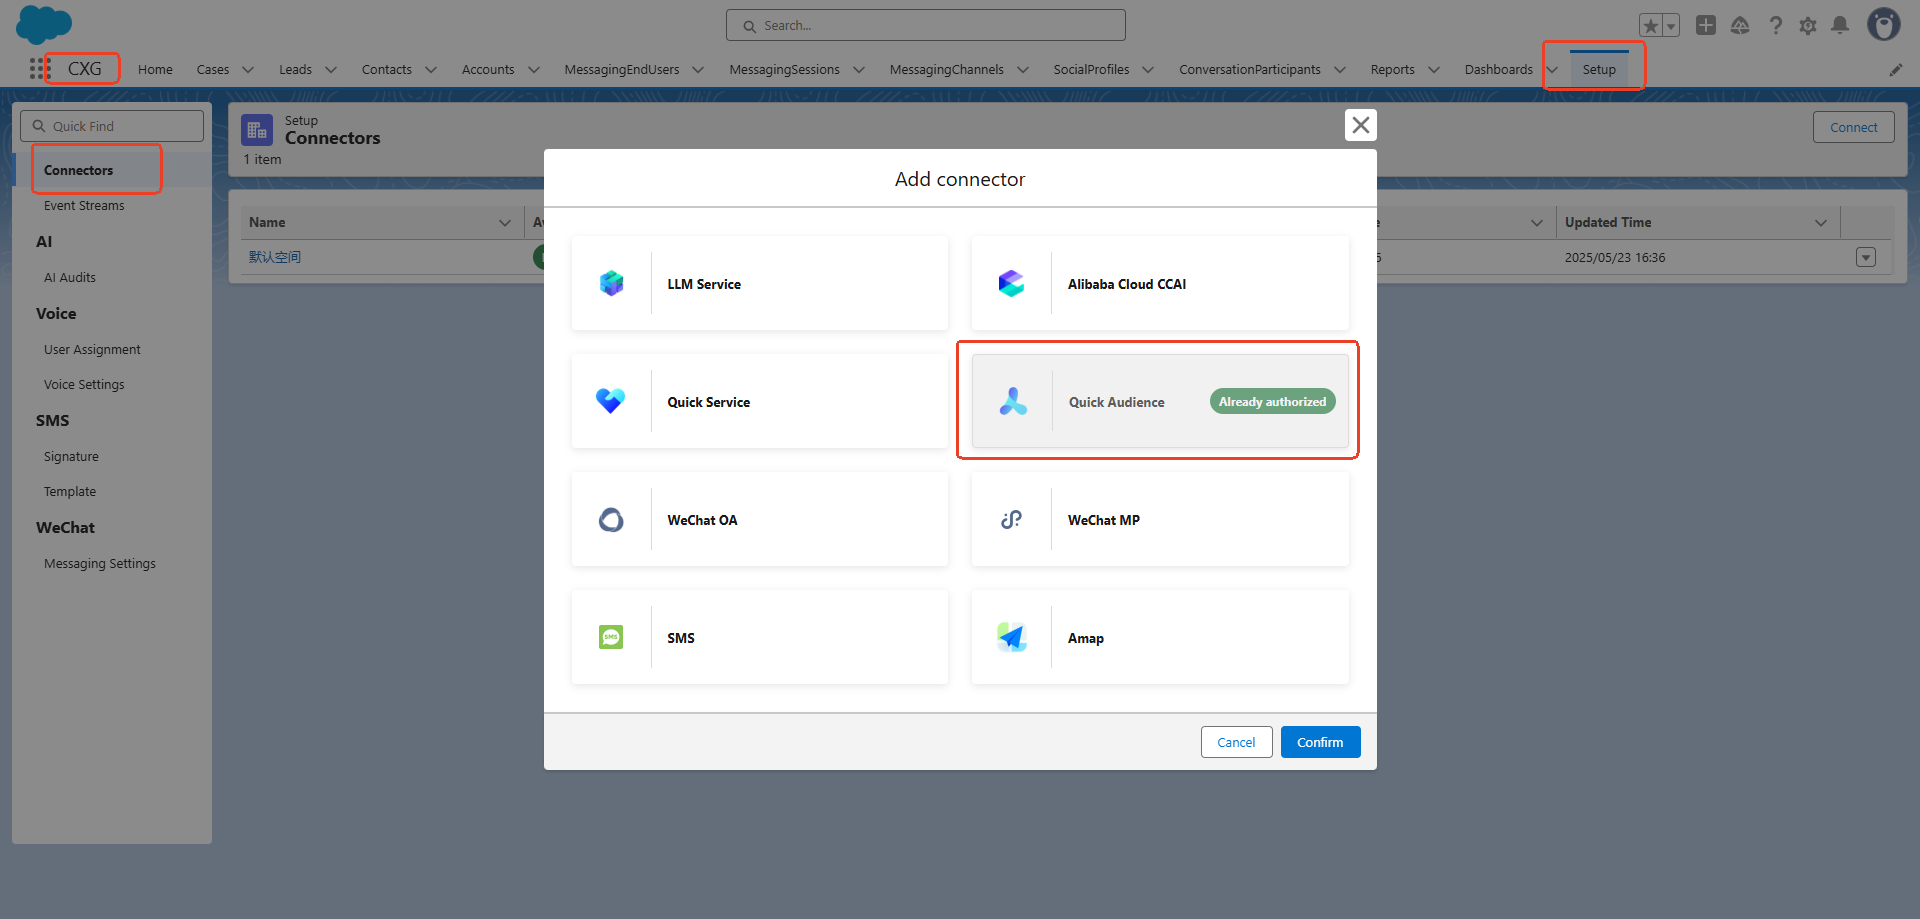This screenshot has width=1920, height=919.
Task: Expand the Reports tab dropdown
Action: (1434, 69)
